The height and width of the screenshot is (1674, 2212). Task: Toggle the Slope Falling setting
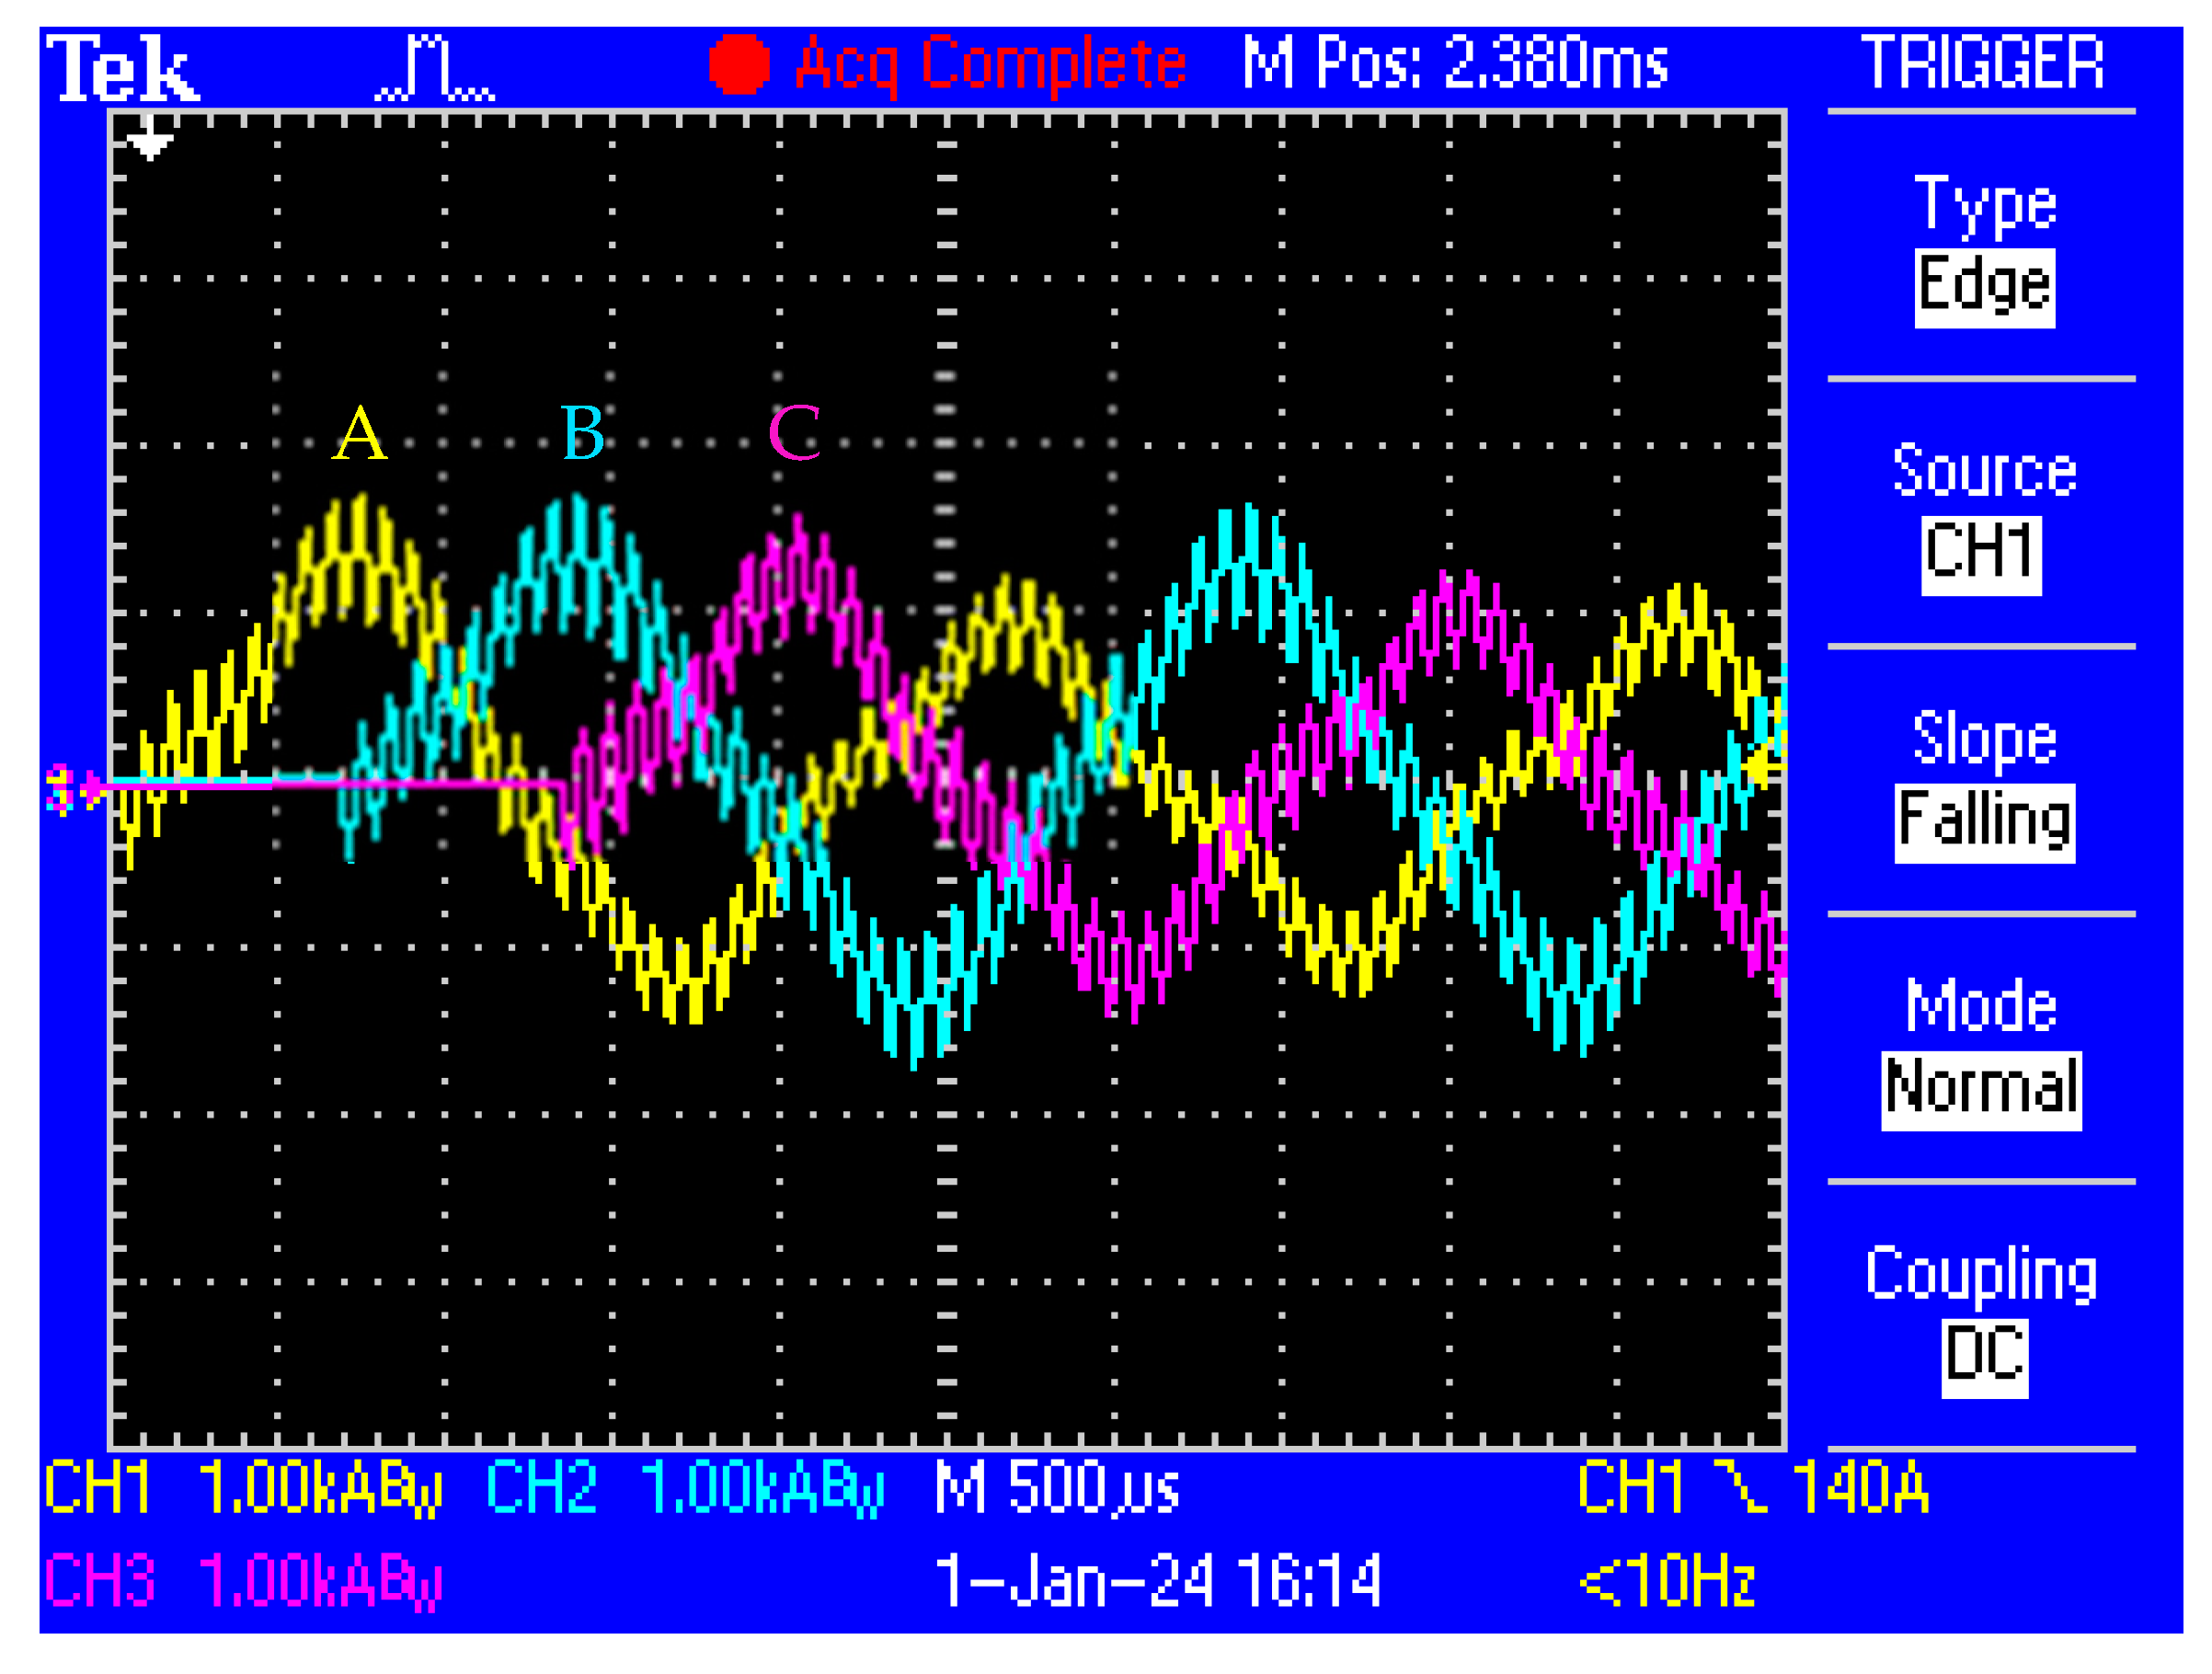click(1985, 822)
